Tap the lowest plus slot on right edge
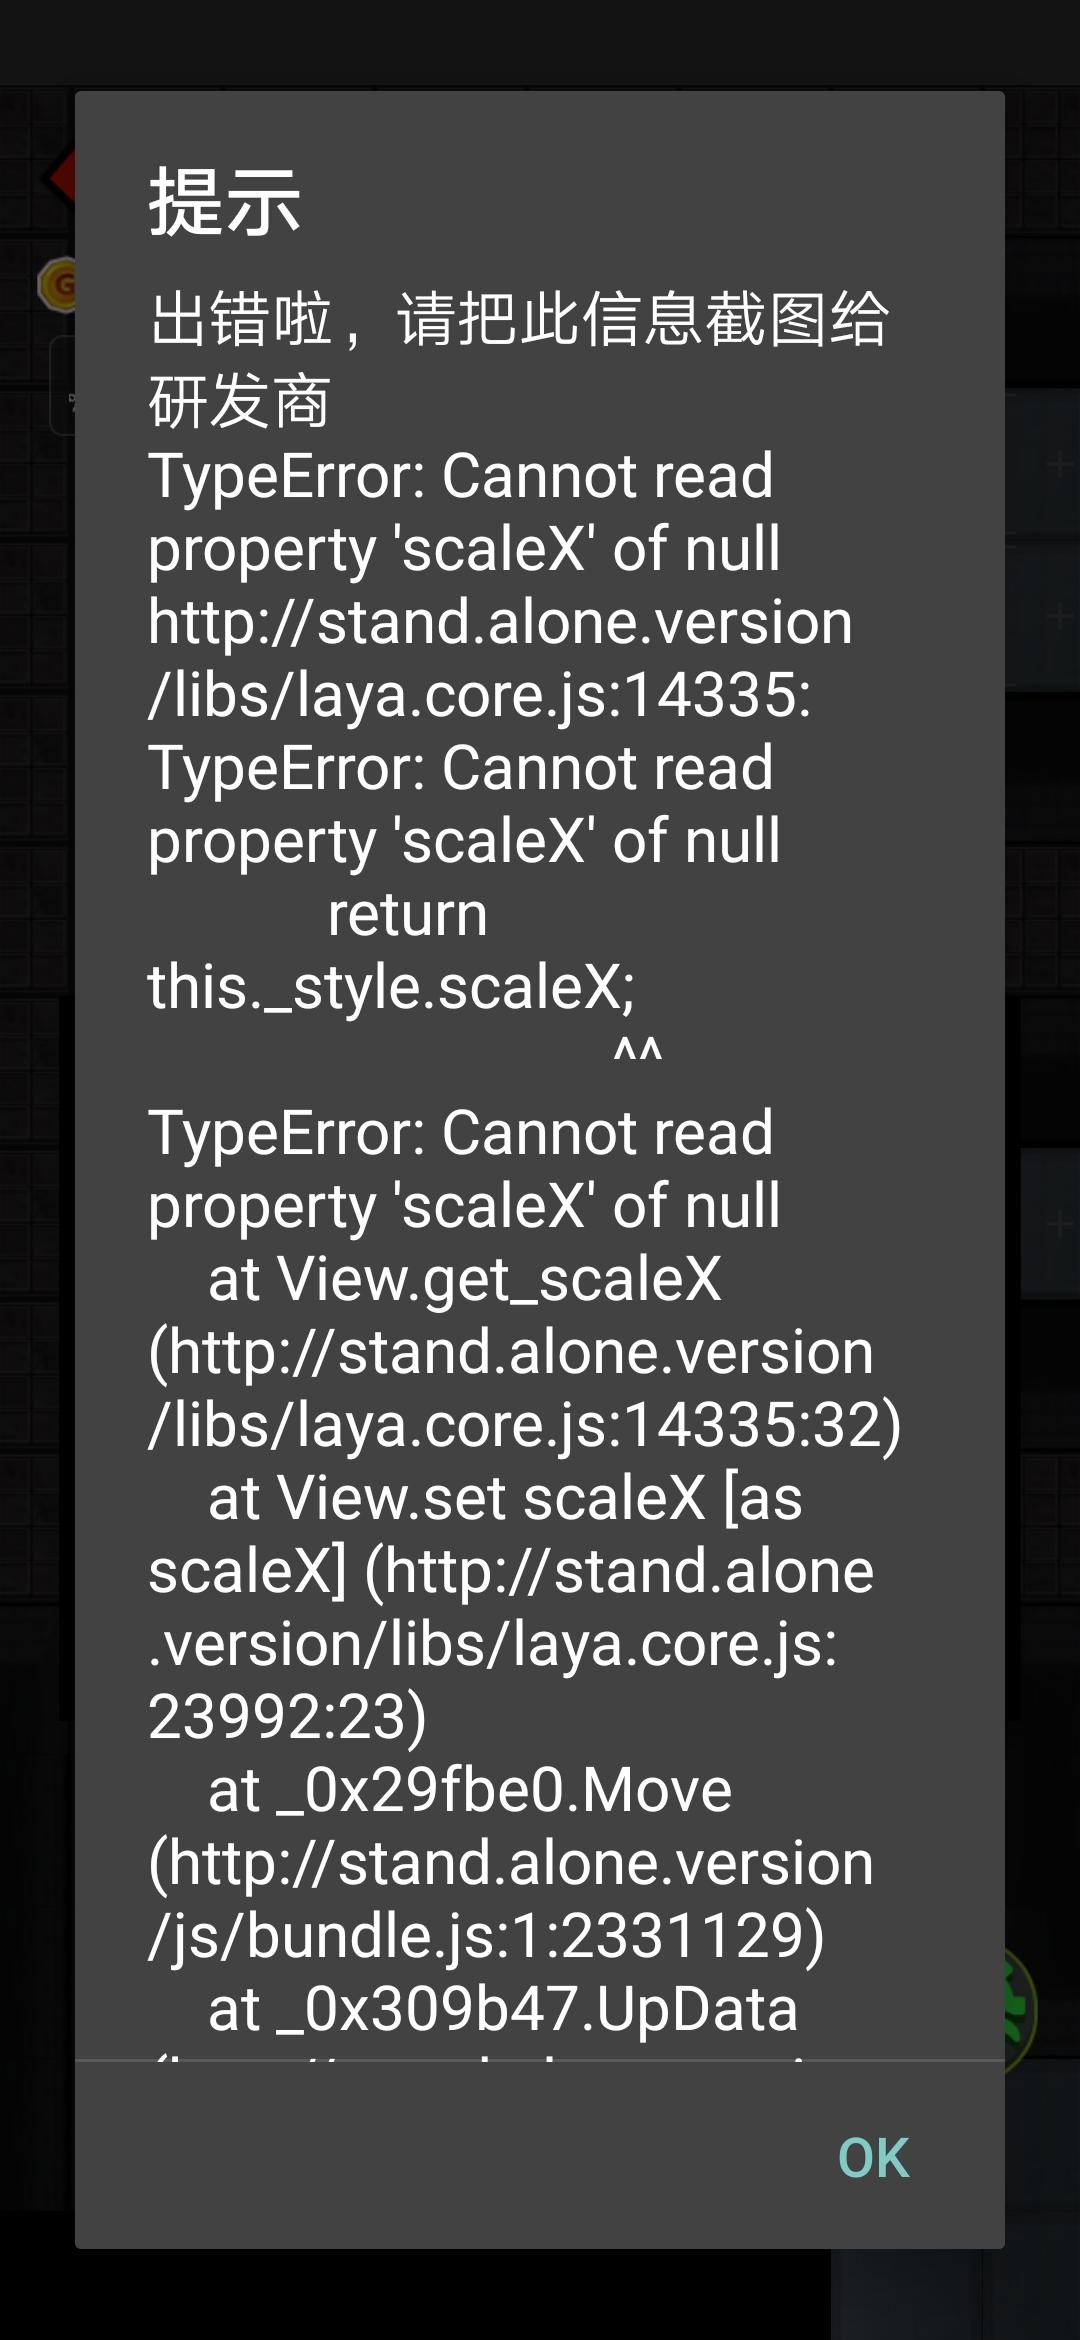 (x=1050, y=1224)
